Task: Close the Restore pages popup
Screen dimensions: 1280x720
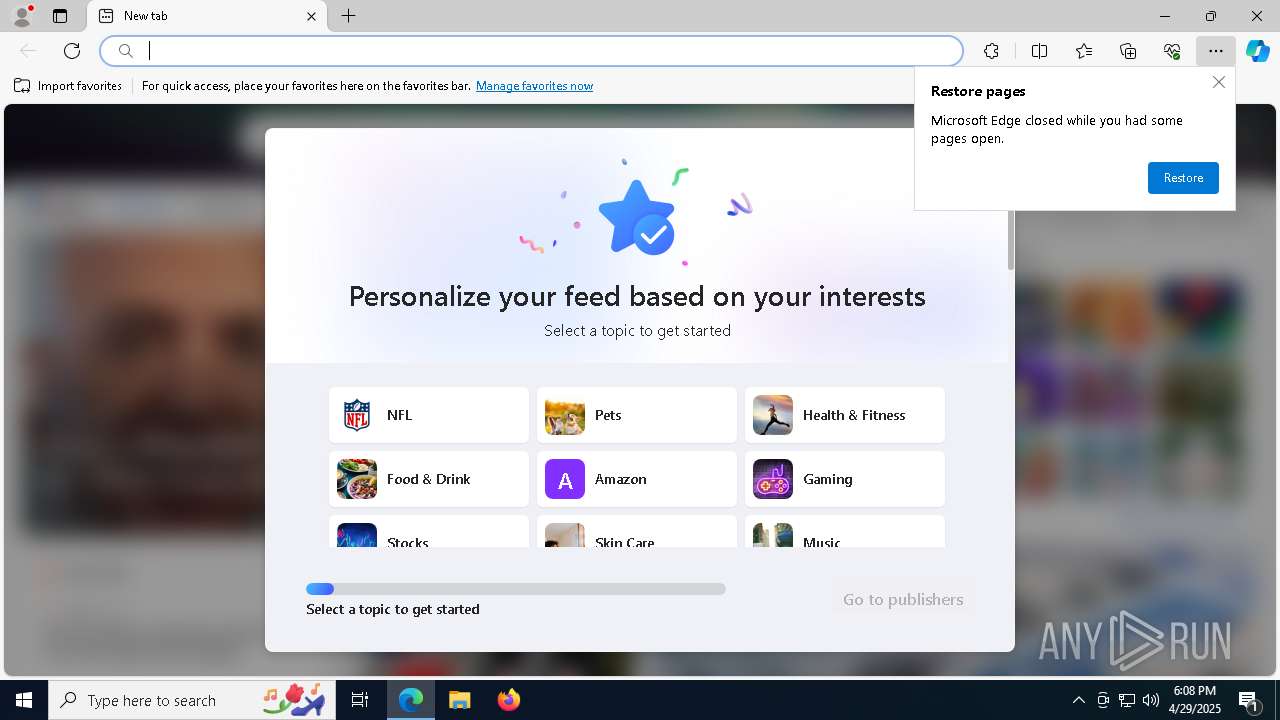Action: click(x=1218, y=82)
